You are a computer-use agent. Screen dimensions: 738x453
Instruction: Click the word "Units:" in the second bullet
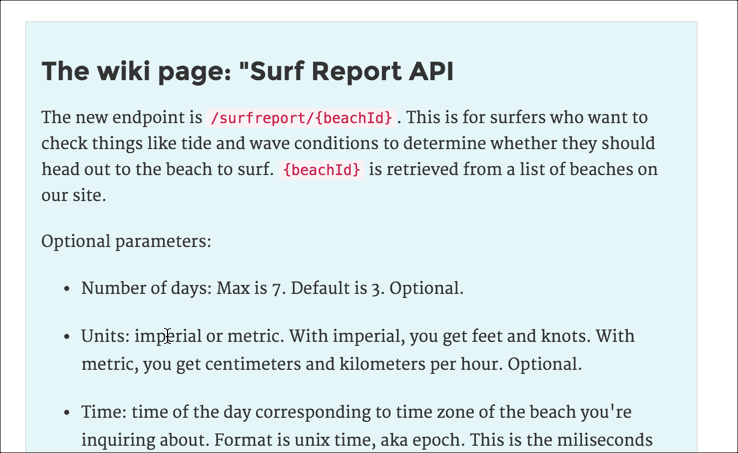(x=105, y=336)
